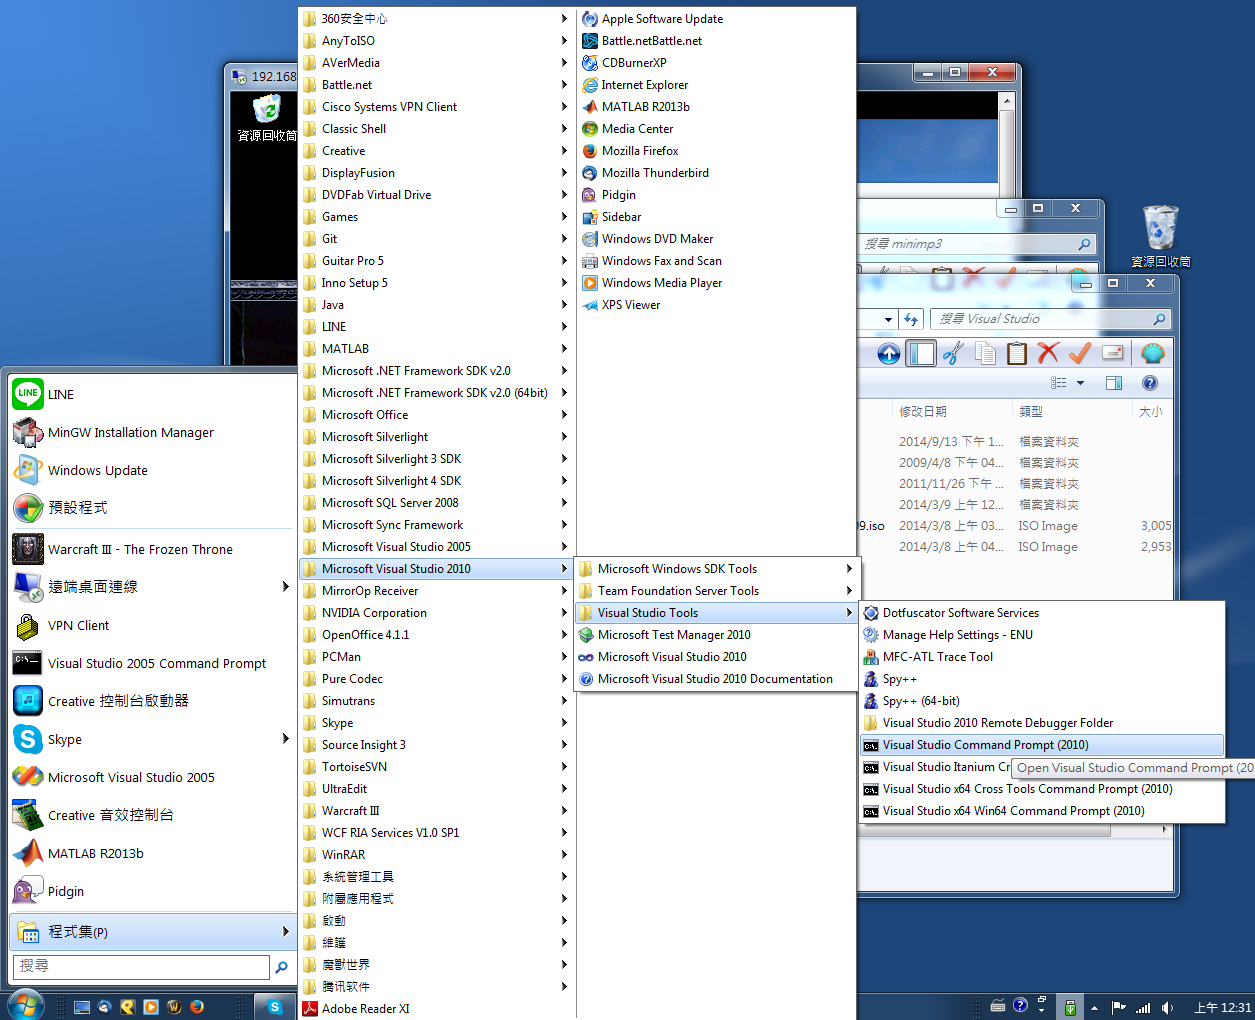
Task: Launch Microsoft Visual Studio 2005 from Start menu
Action: click(x=150, y=777)
